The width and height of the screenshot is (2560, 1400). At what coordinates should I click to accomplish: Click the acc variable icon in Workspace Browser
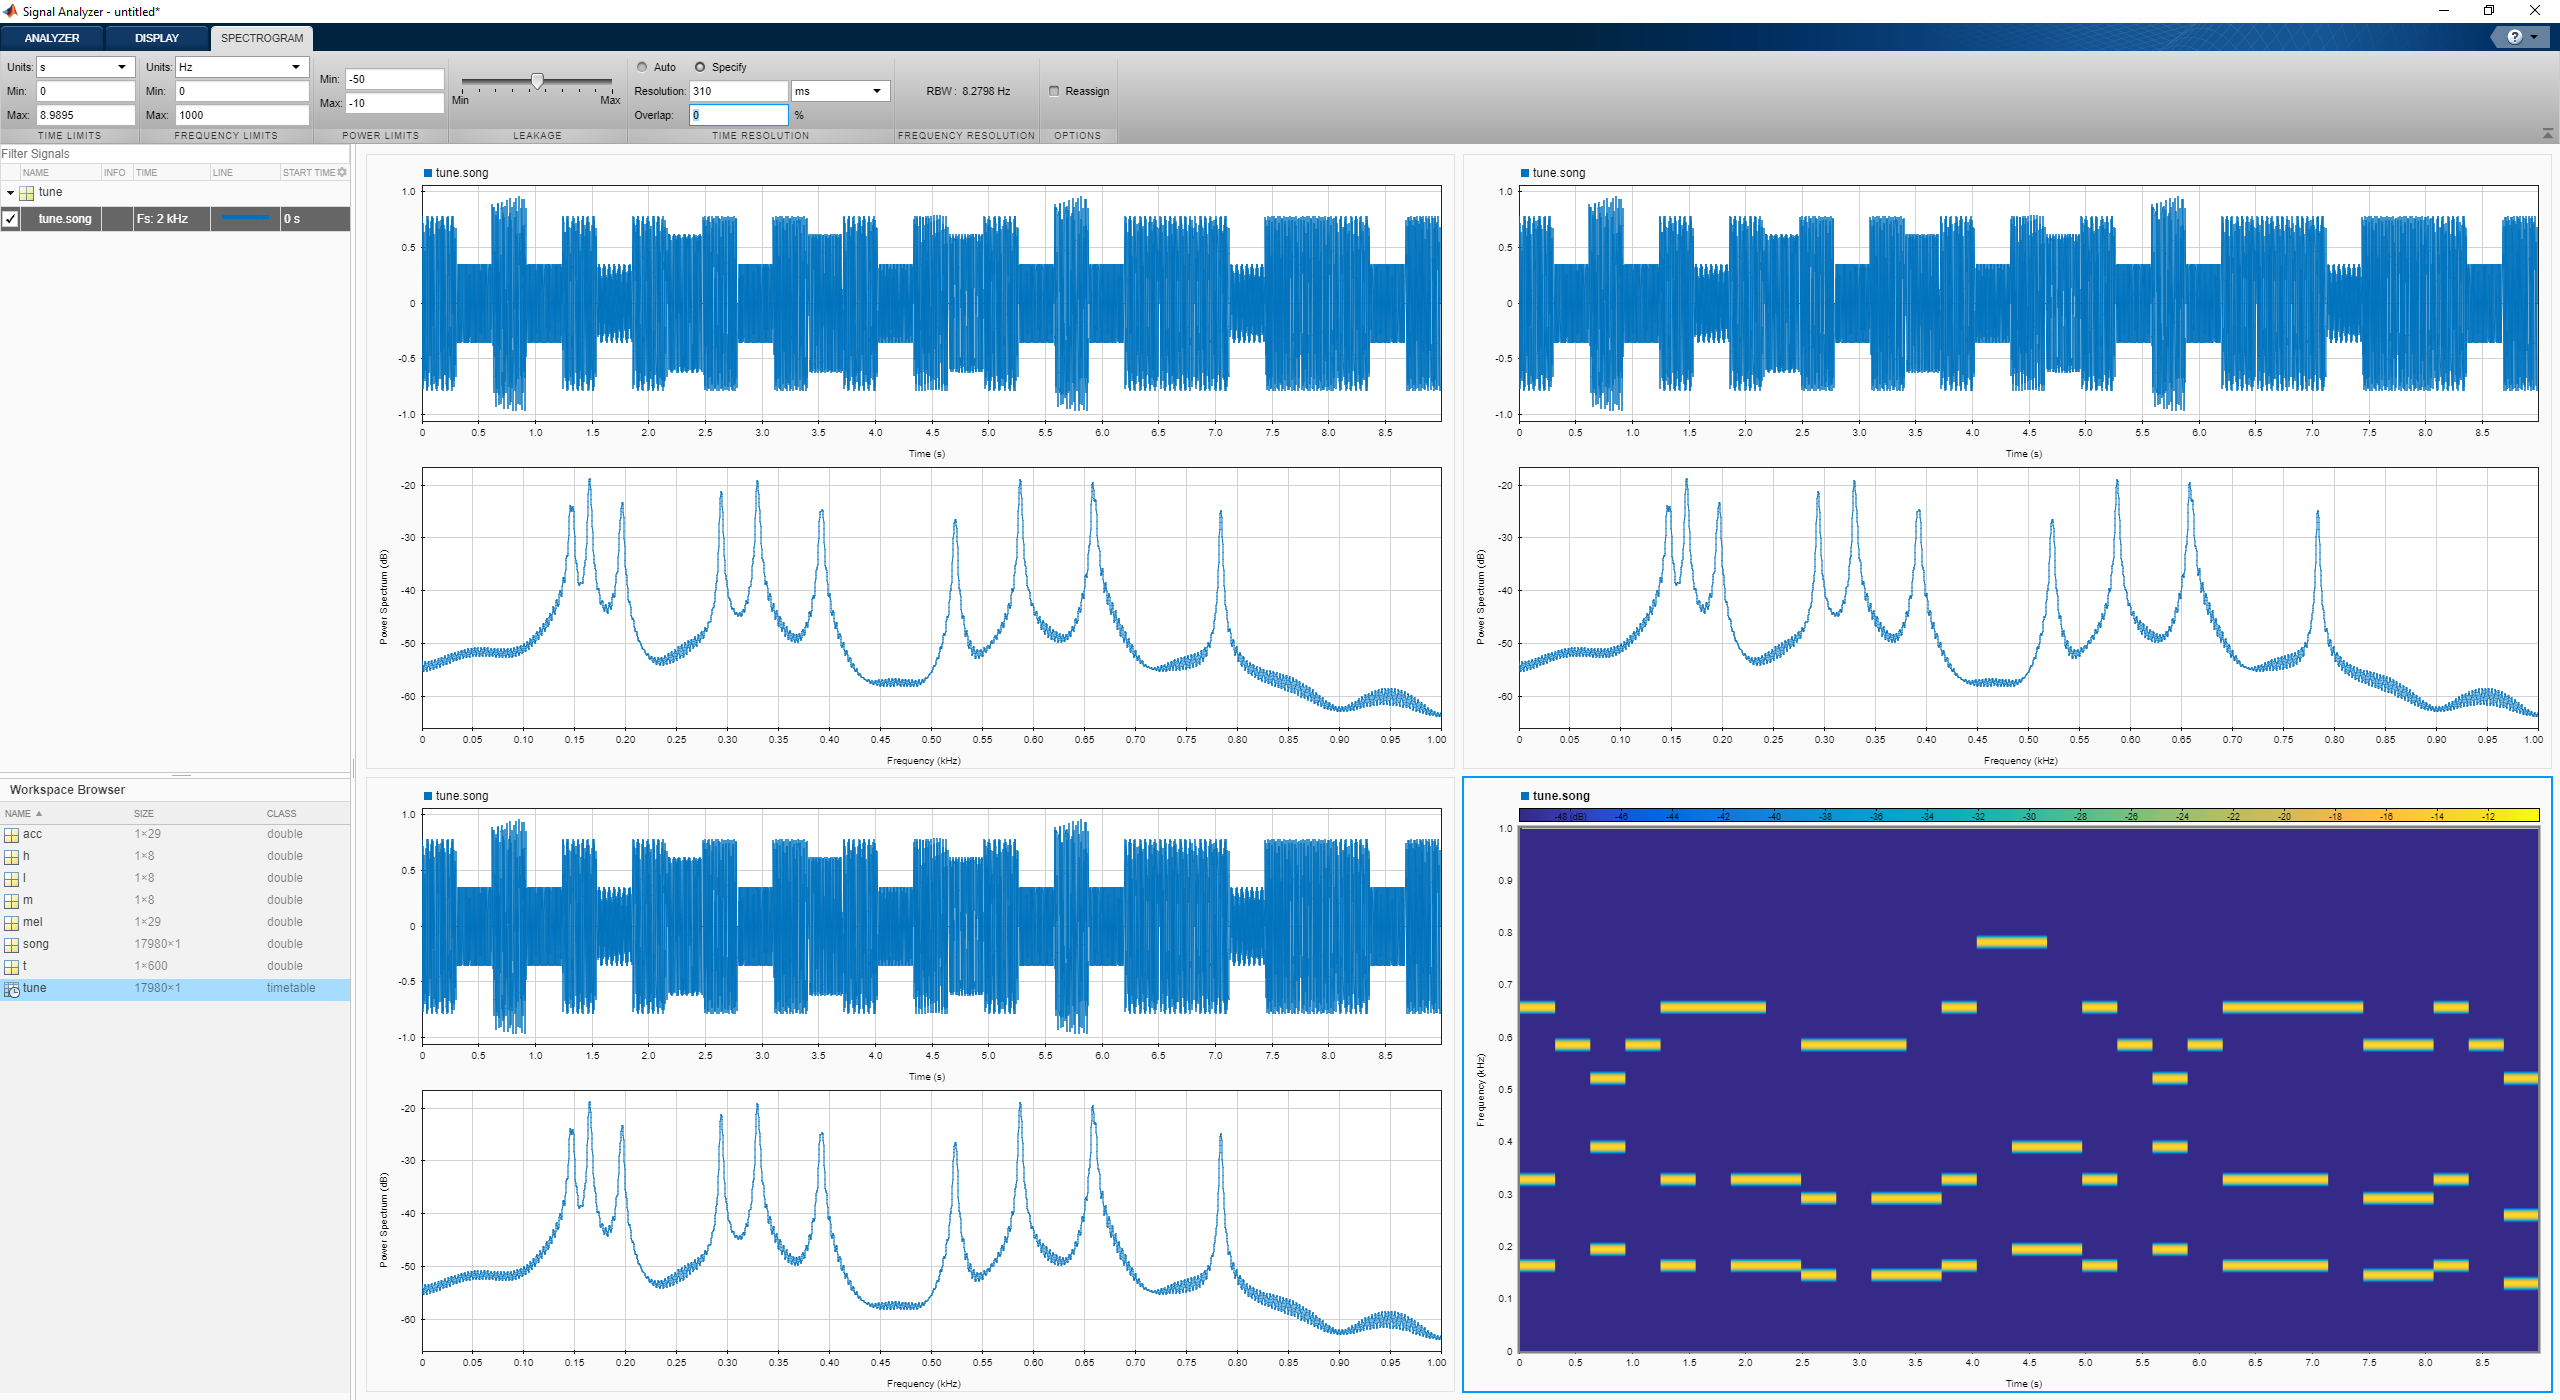coord(12,835)
